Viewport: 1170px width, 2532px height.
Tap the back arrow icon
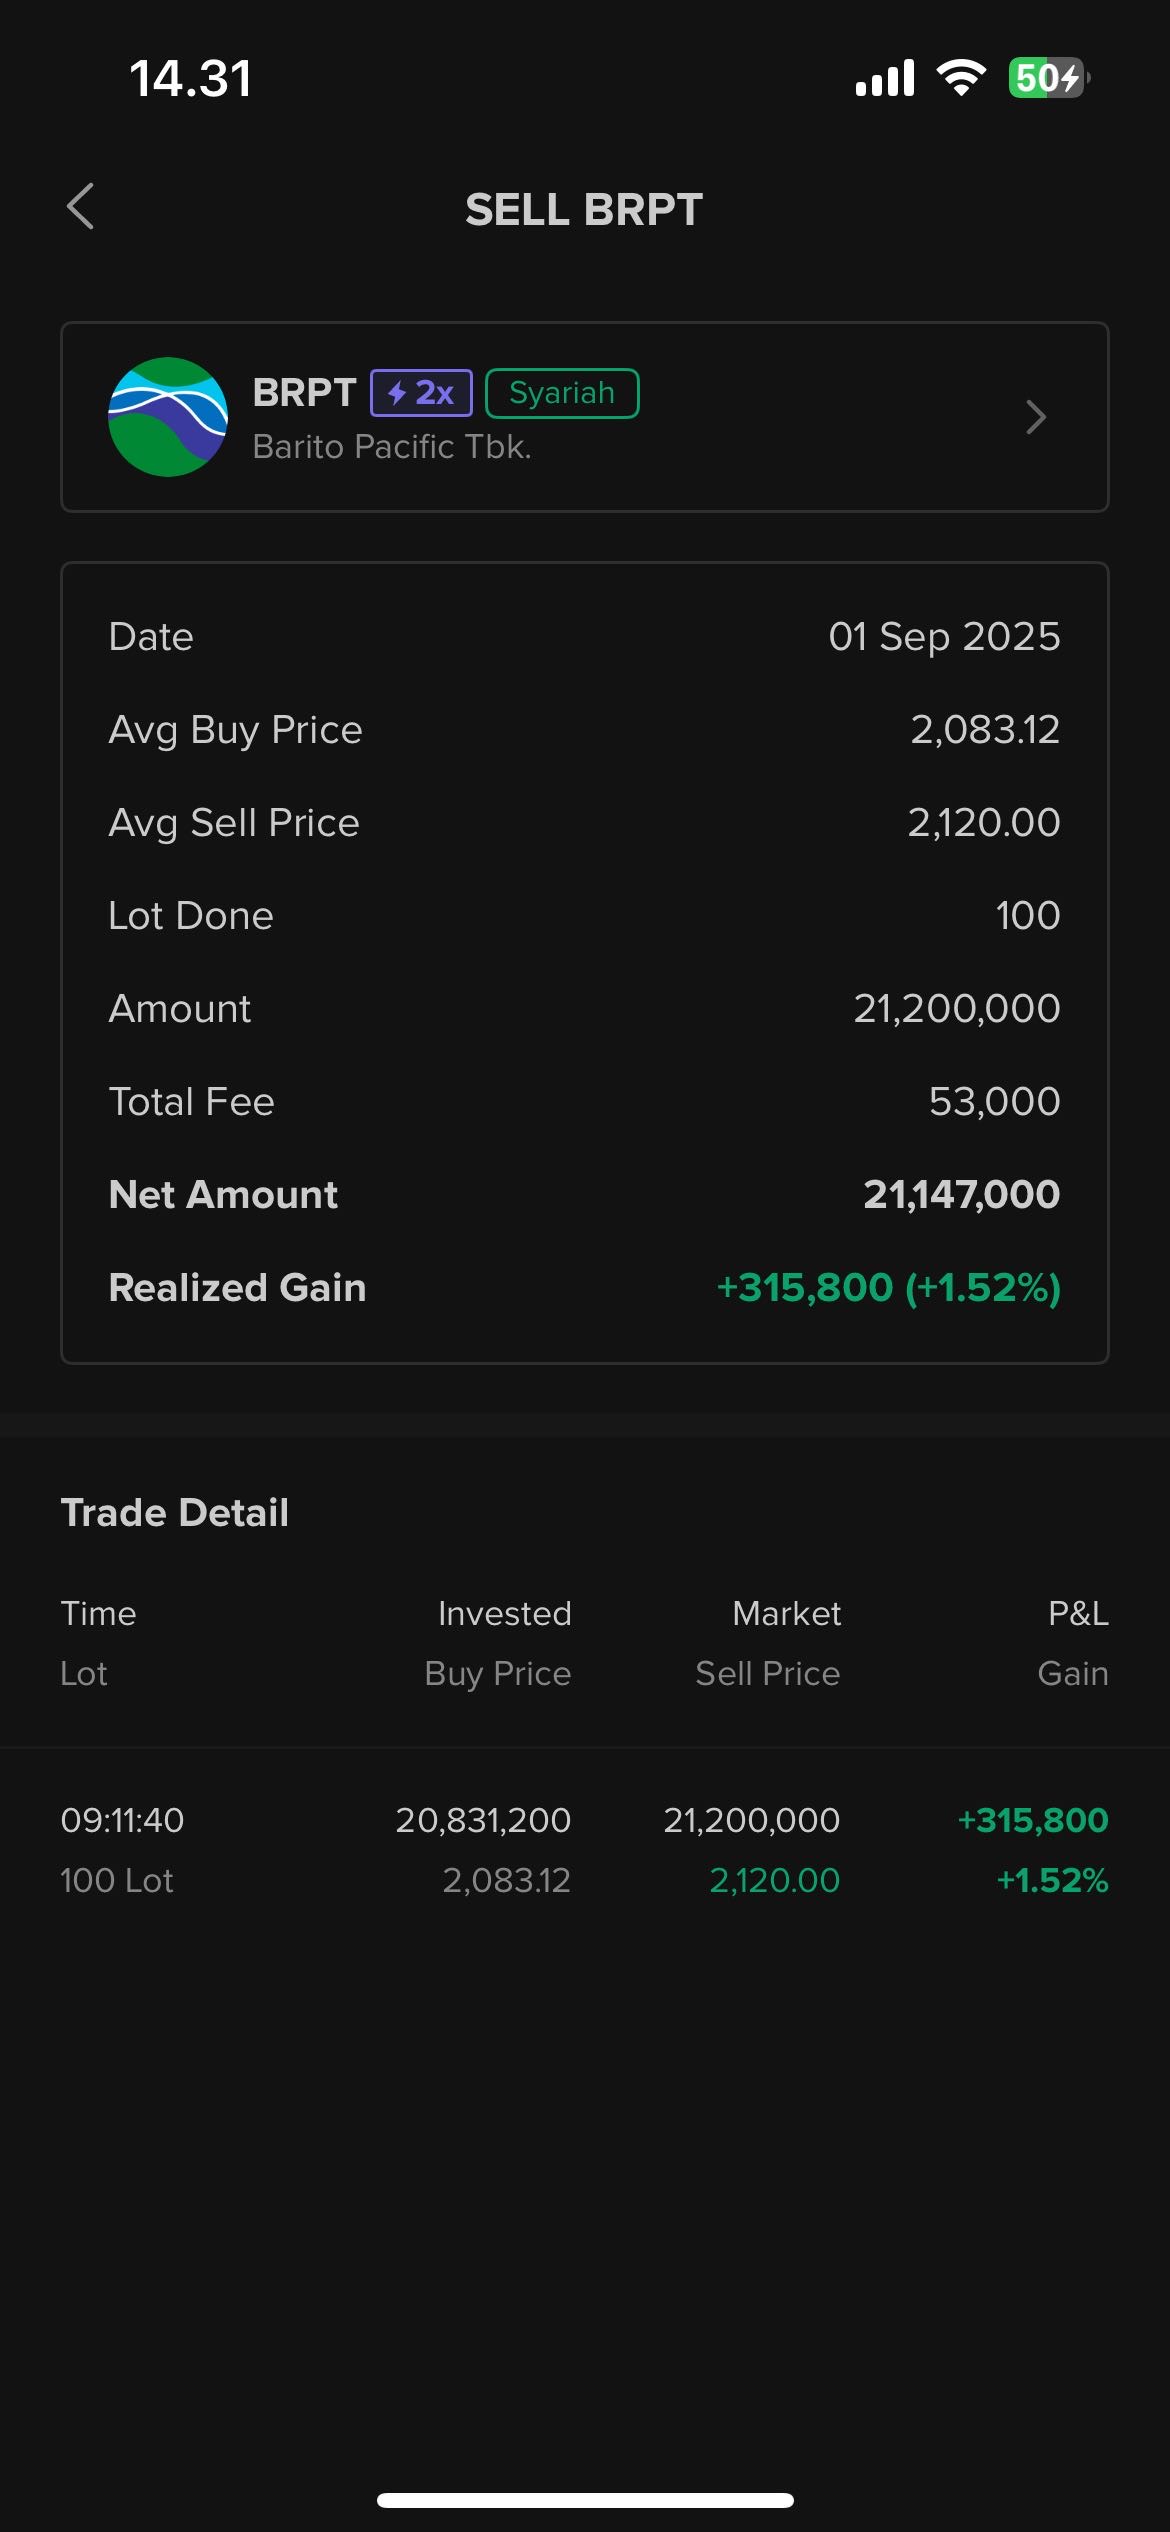[81, 207]
